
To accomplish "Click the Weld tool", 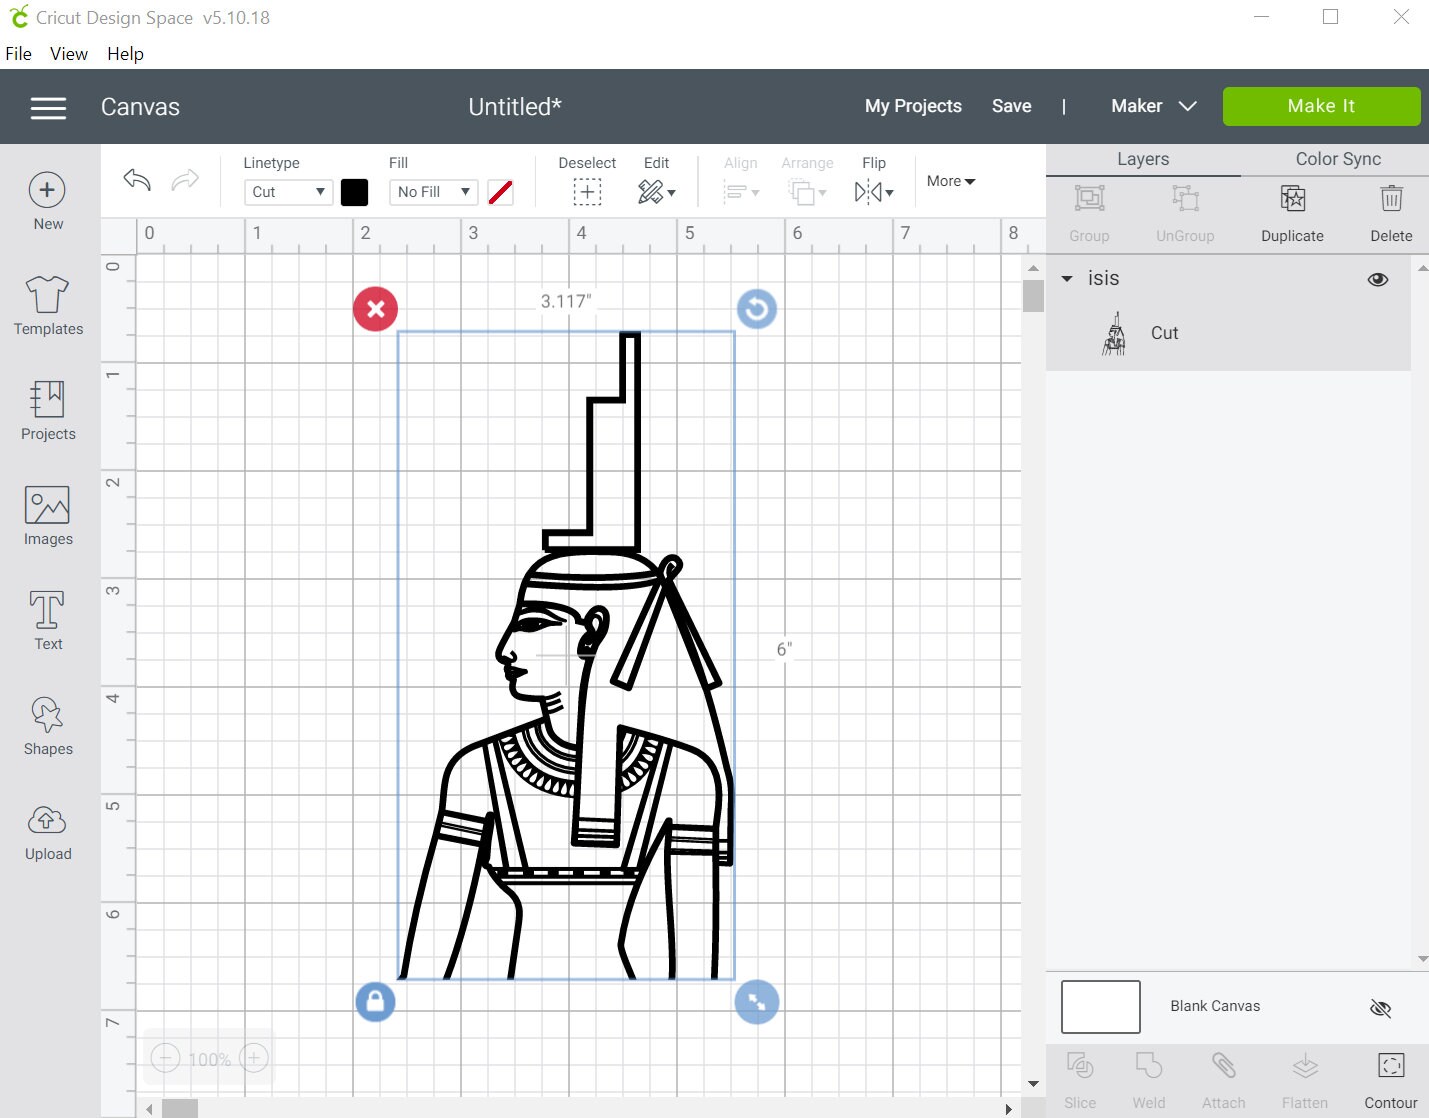I will pos(1149,1078).
